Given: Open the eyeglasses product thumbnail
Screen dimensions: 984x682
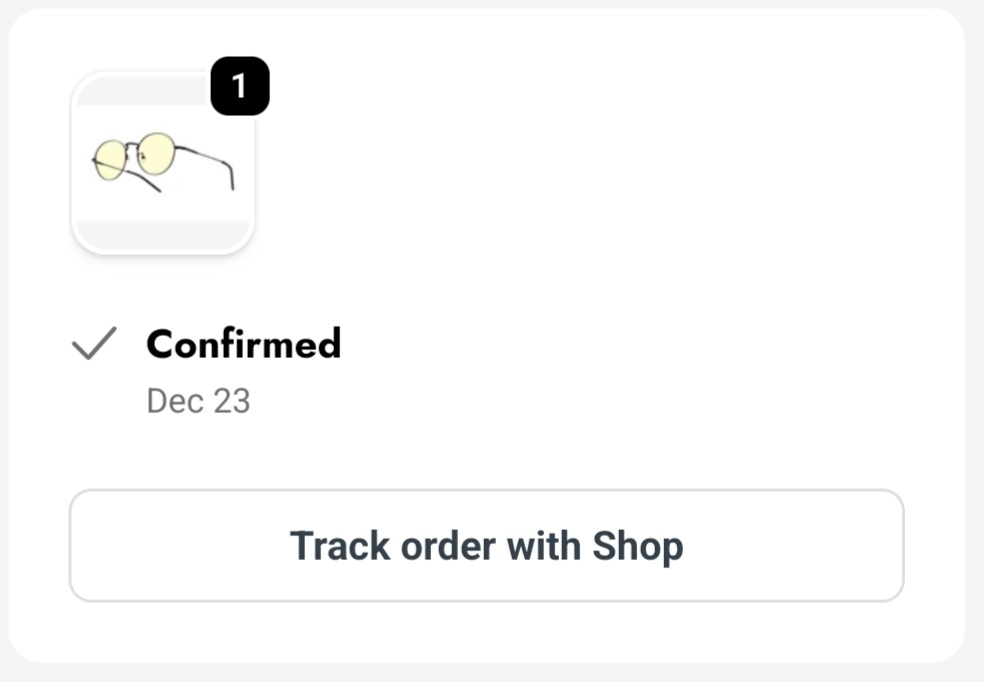Looking at the screenshot, I should click(163, 163).
